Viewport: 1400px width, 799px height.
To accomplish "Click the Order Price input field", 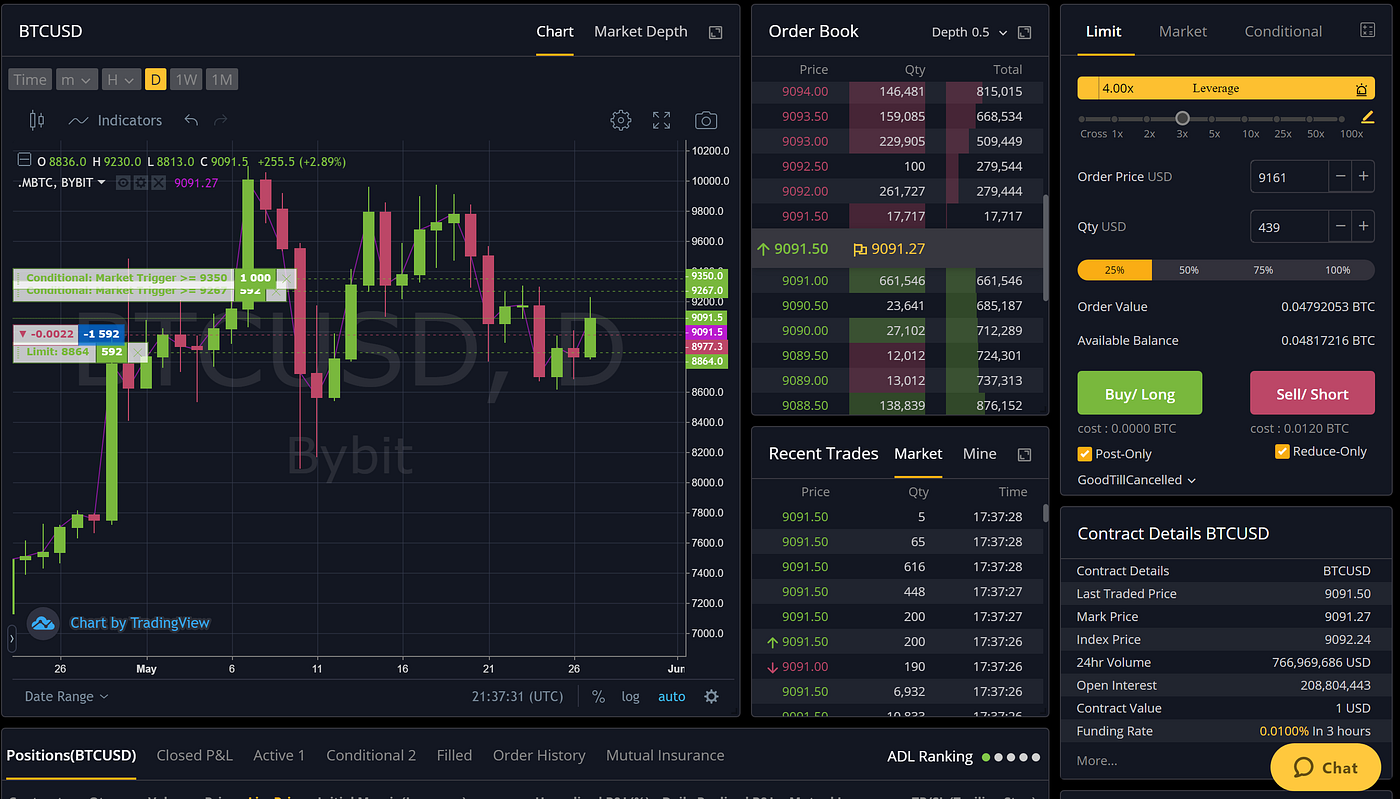I will pyautogui.click(x=1289, y=177).
